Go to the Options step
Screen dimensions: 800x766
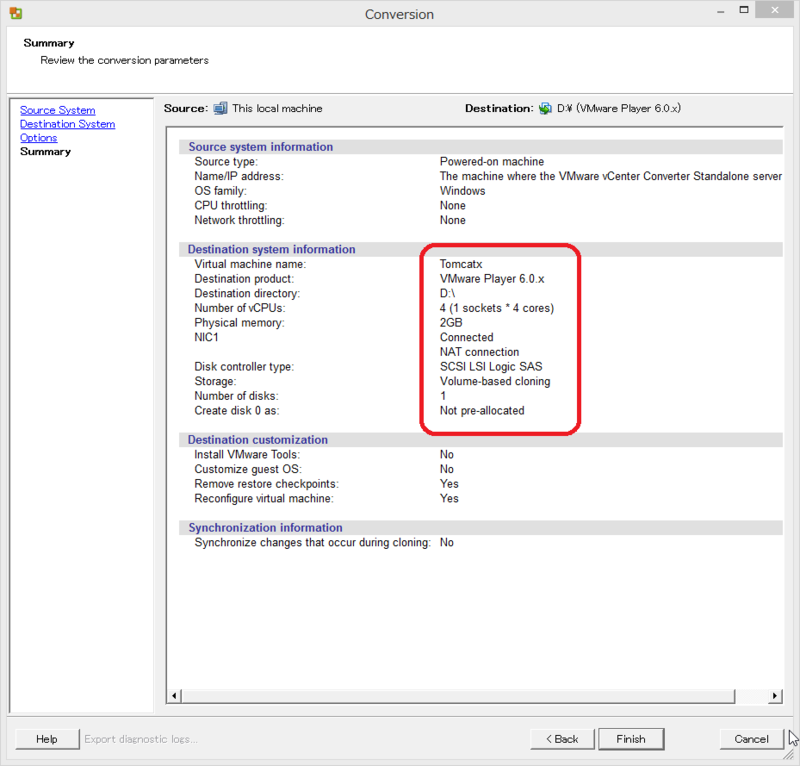coord(38,138)
